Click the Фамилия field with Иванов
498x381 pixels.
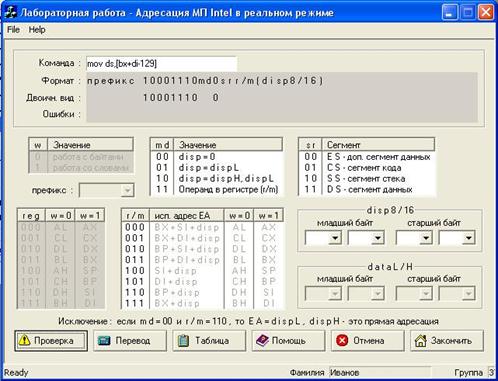[x=380, y=372]
